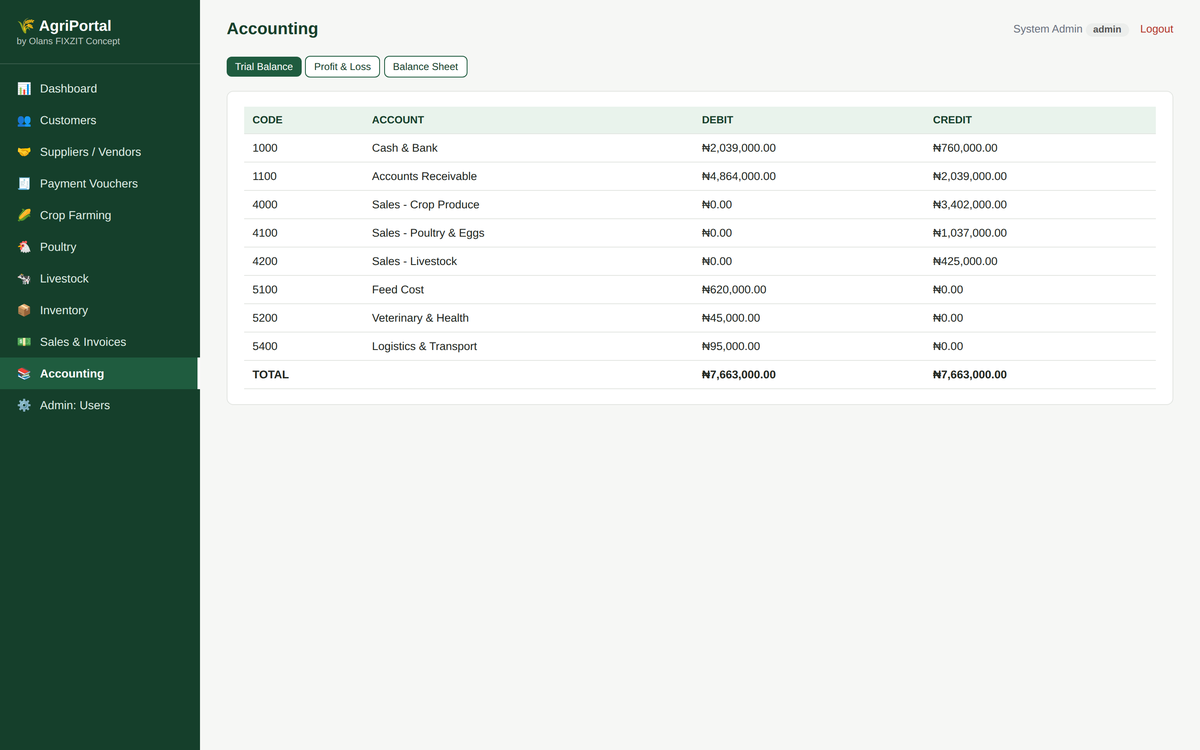1200x750 pixels.
Task: Click the Inventory box icon
Action: tap(24, 311)
